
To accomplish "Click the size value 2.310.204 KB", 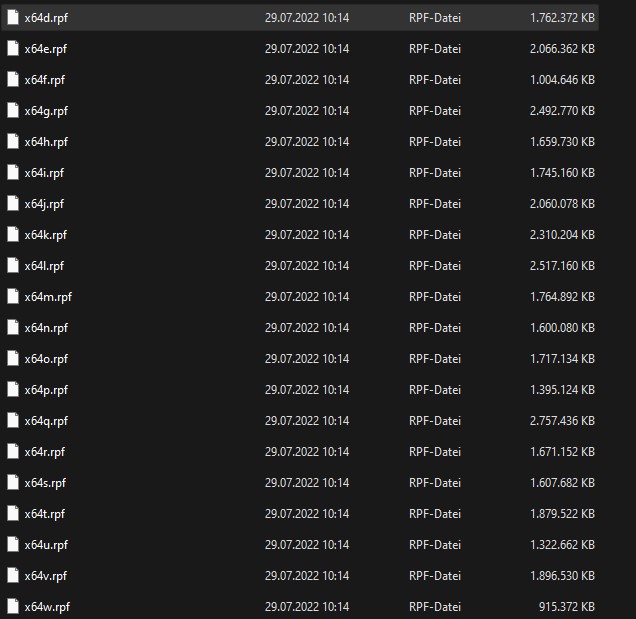I will click(562, 235).
